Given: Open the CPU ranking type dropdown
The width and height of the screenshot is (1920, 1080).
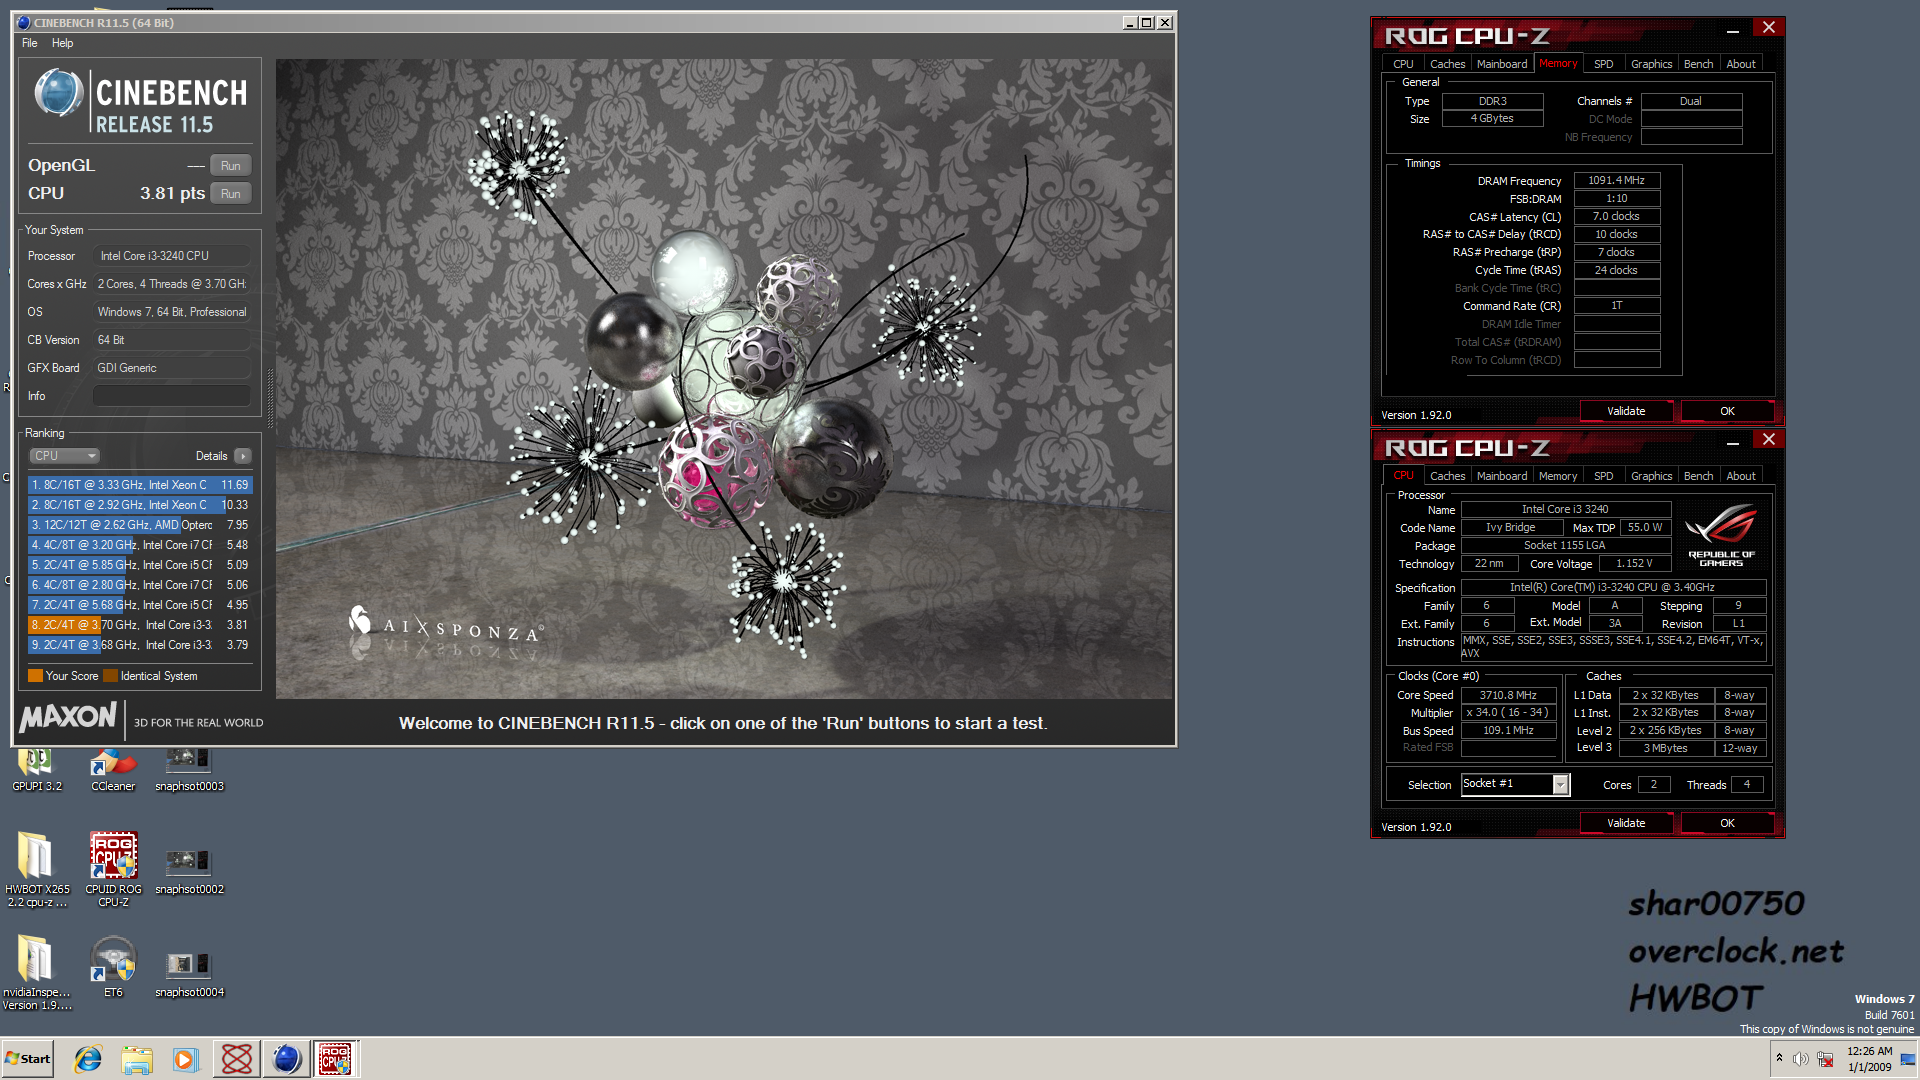Looking at the screenshot, I should [x=64, y=456].
